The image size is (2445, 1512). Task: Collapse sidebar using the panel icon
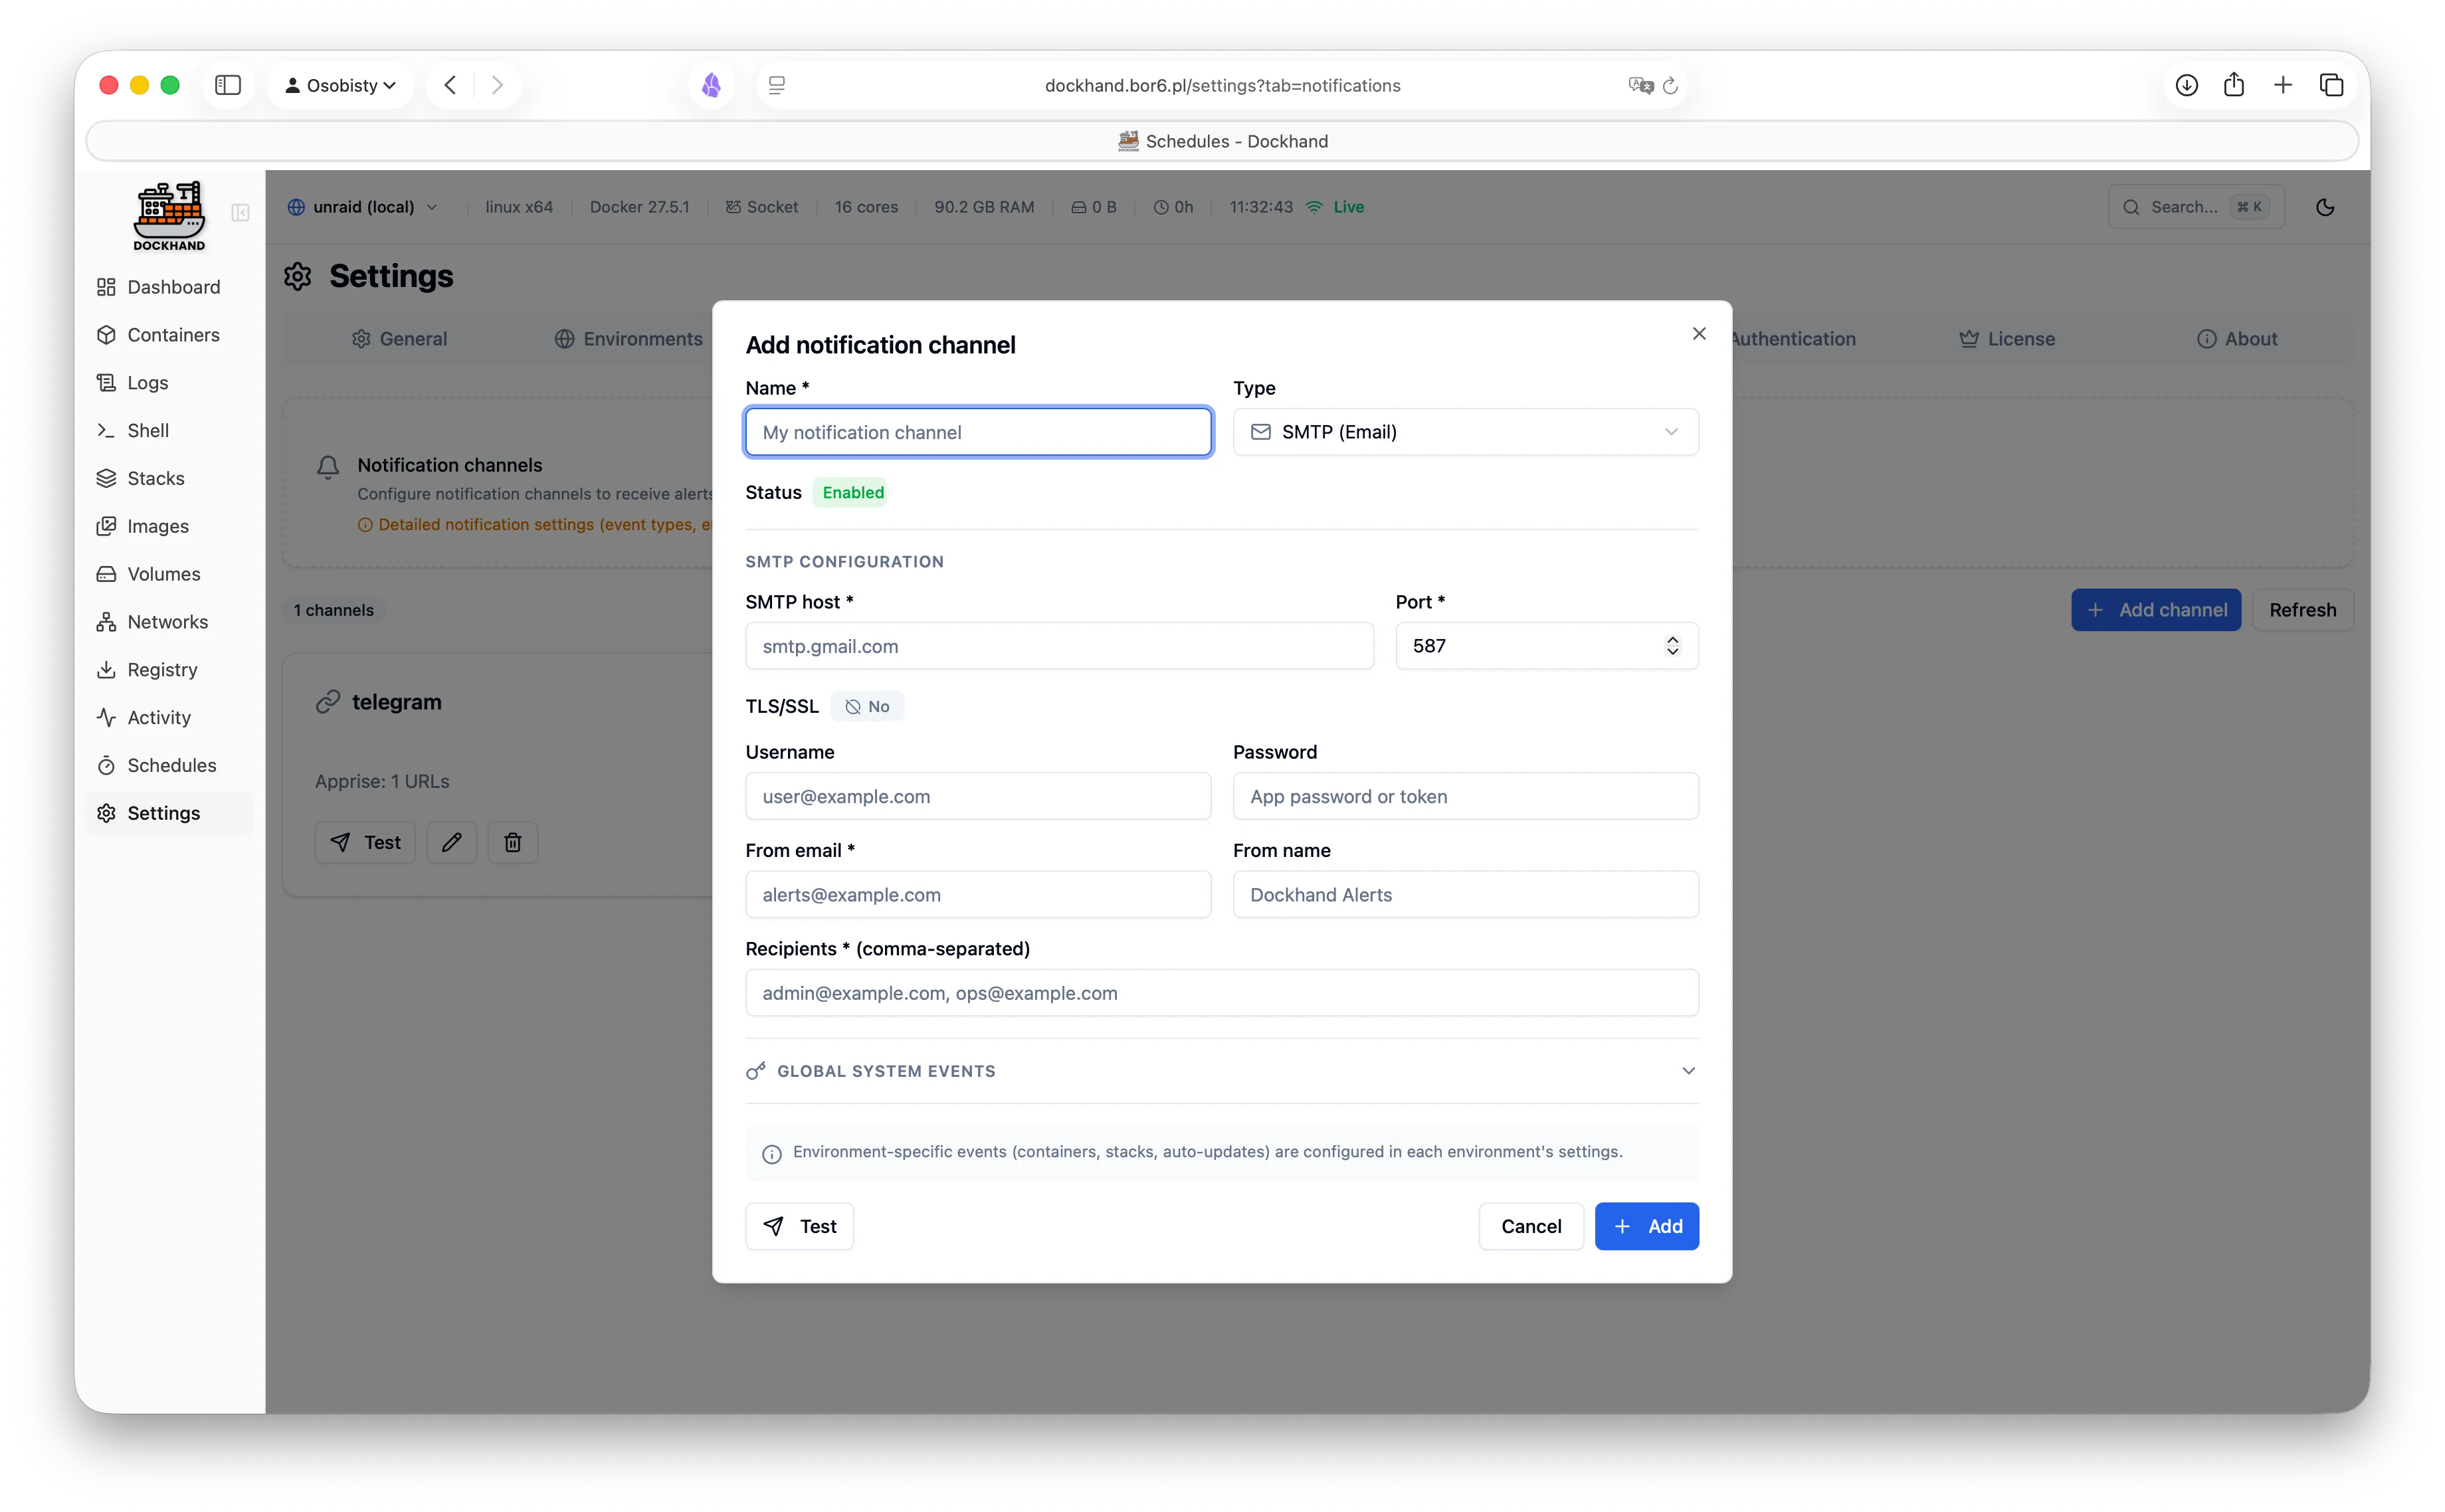click(240, 212)
